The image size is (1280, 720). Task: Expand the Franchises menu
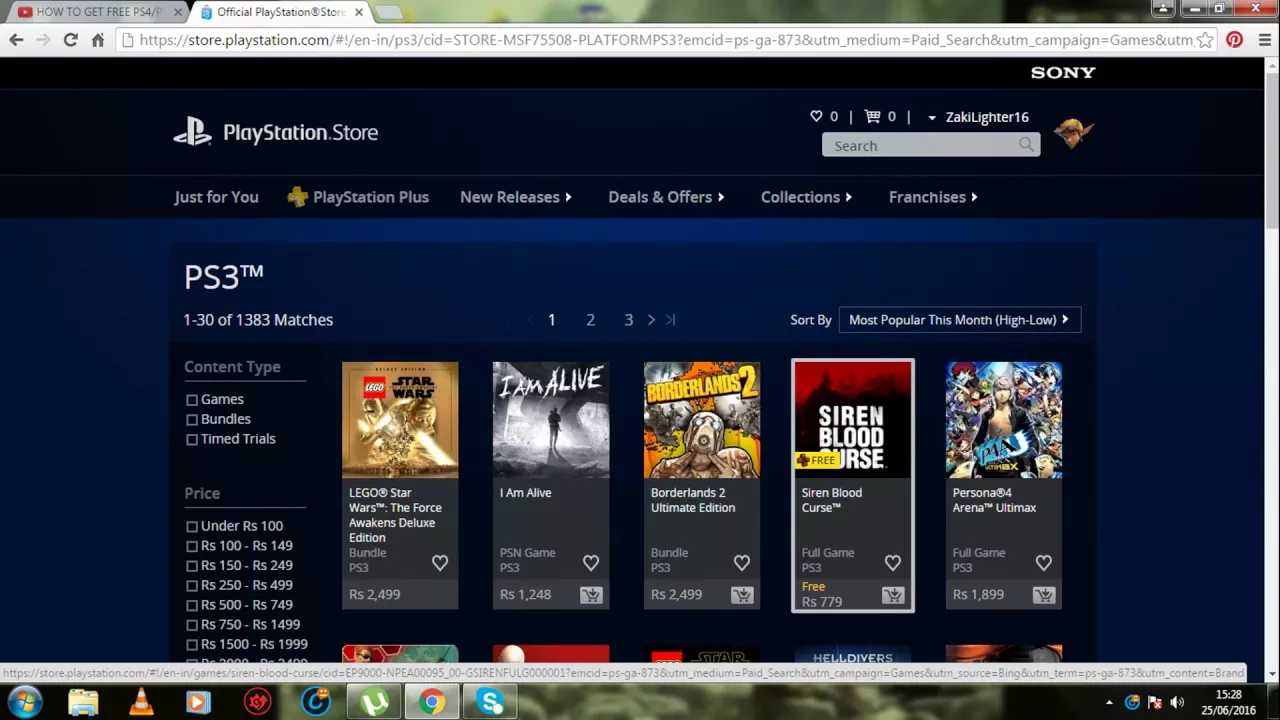933,197
